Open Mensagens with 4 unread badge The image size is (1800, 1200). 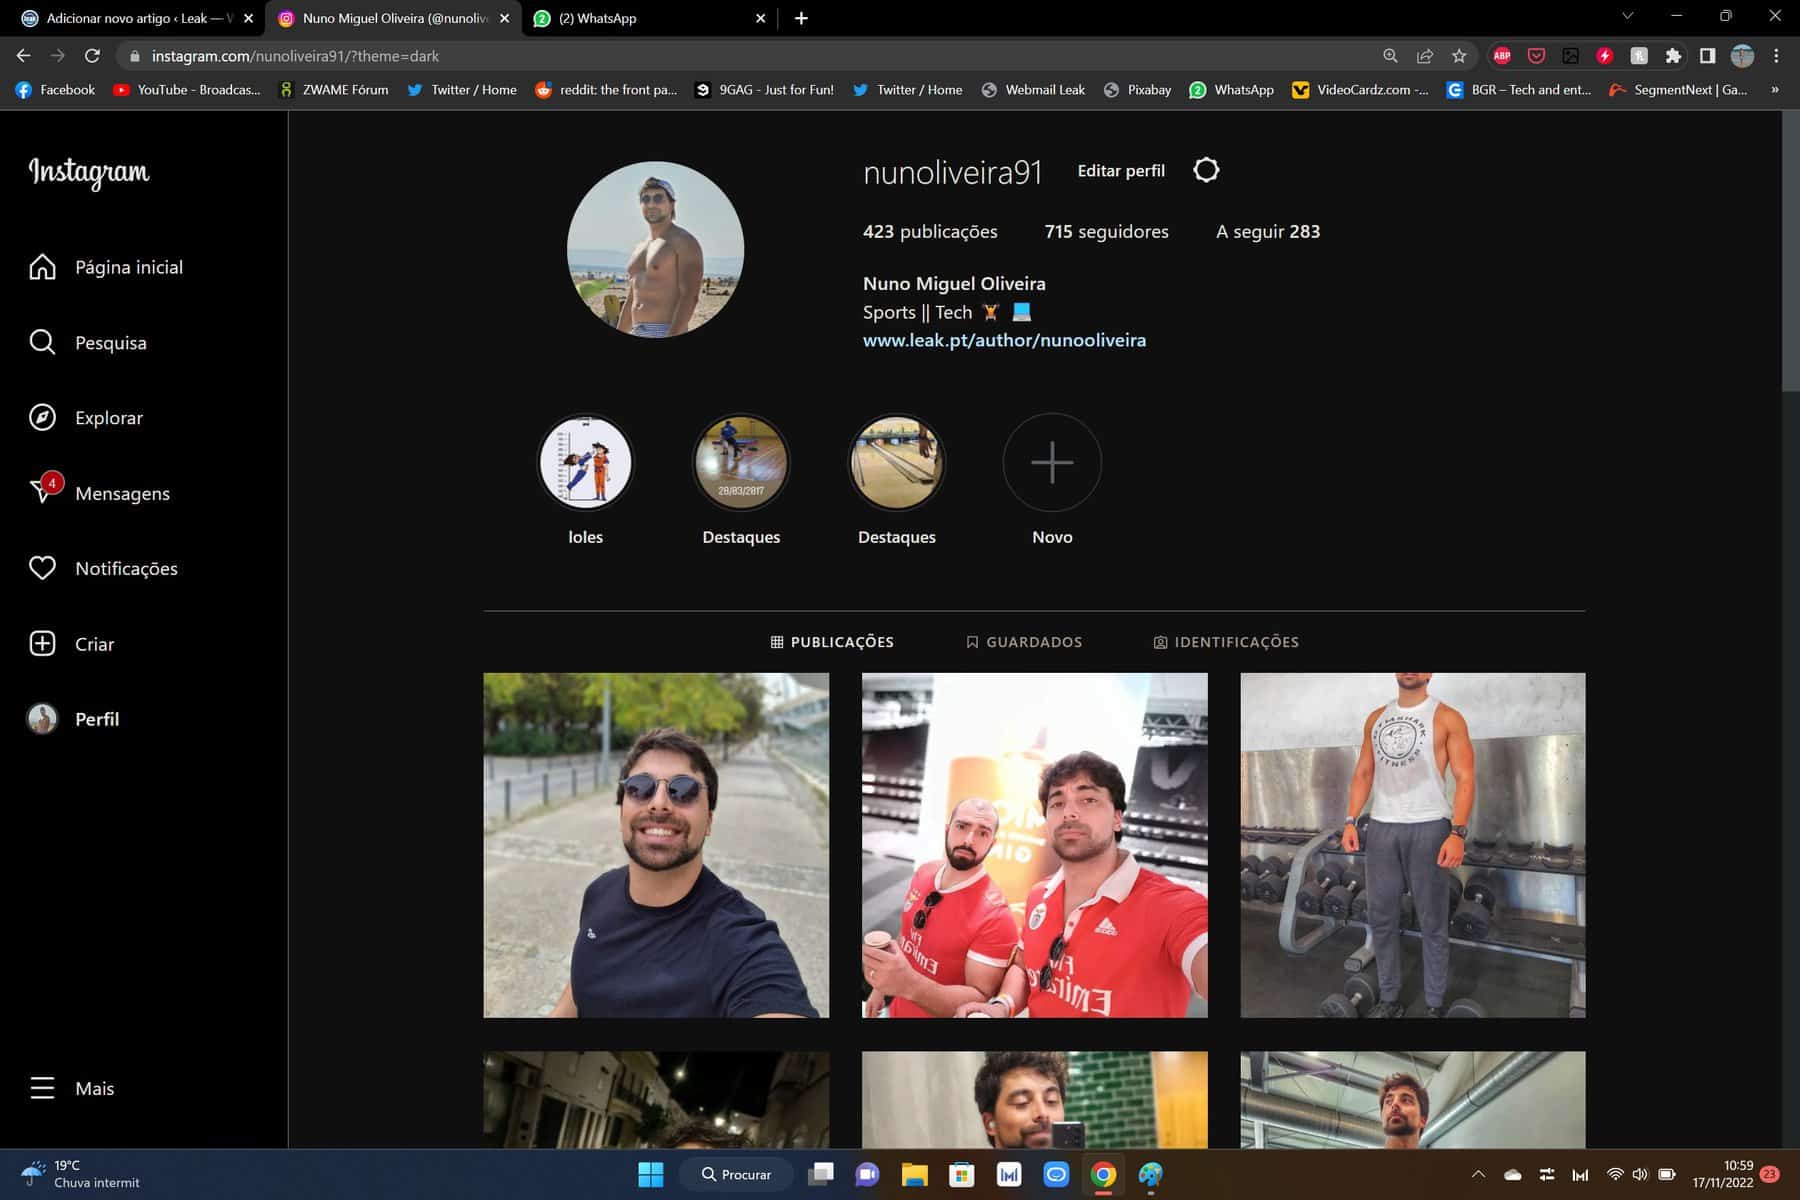click(43, 492)
